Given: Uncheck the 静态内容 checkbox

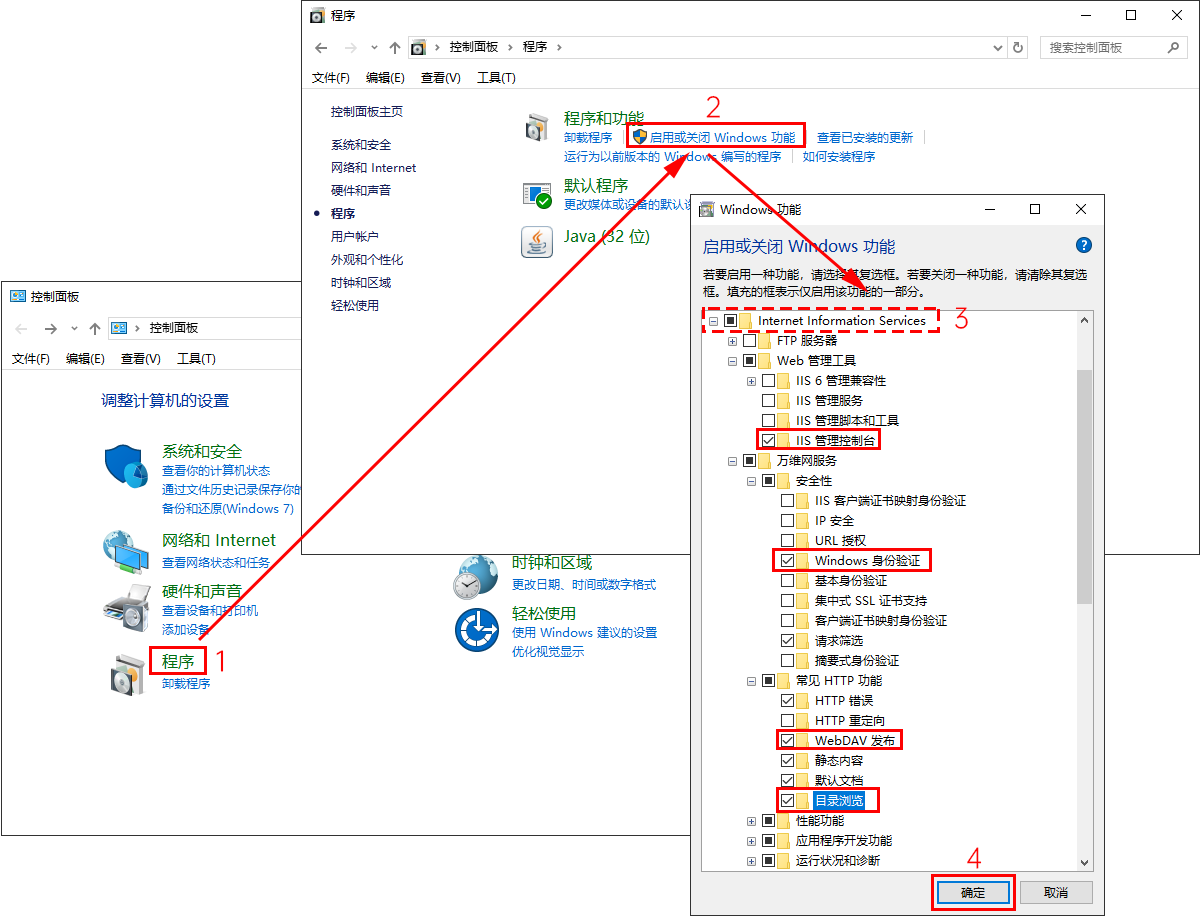Looking at the screenshot, I should pos(787,761).
